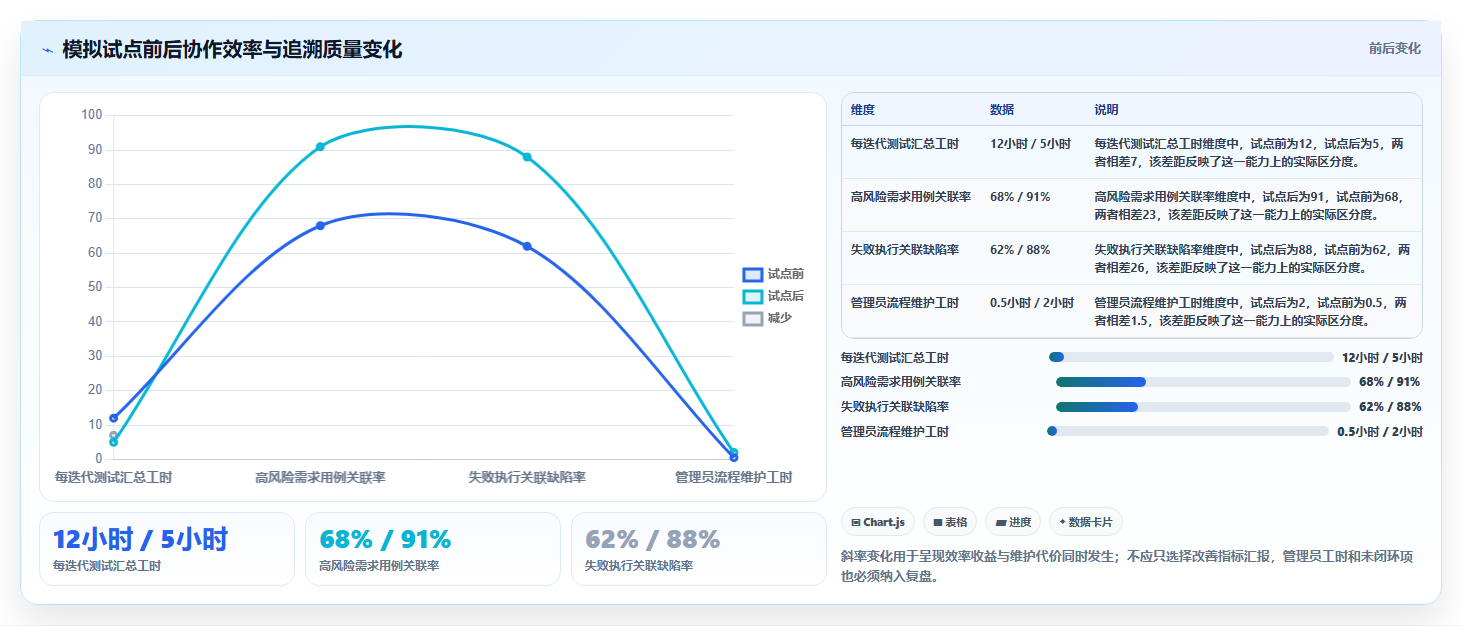Click the 0.5小时 / 2小时 progress value

pos(1380,432)
